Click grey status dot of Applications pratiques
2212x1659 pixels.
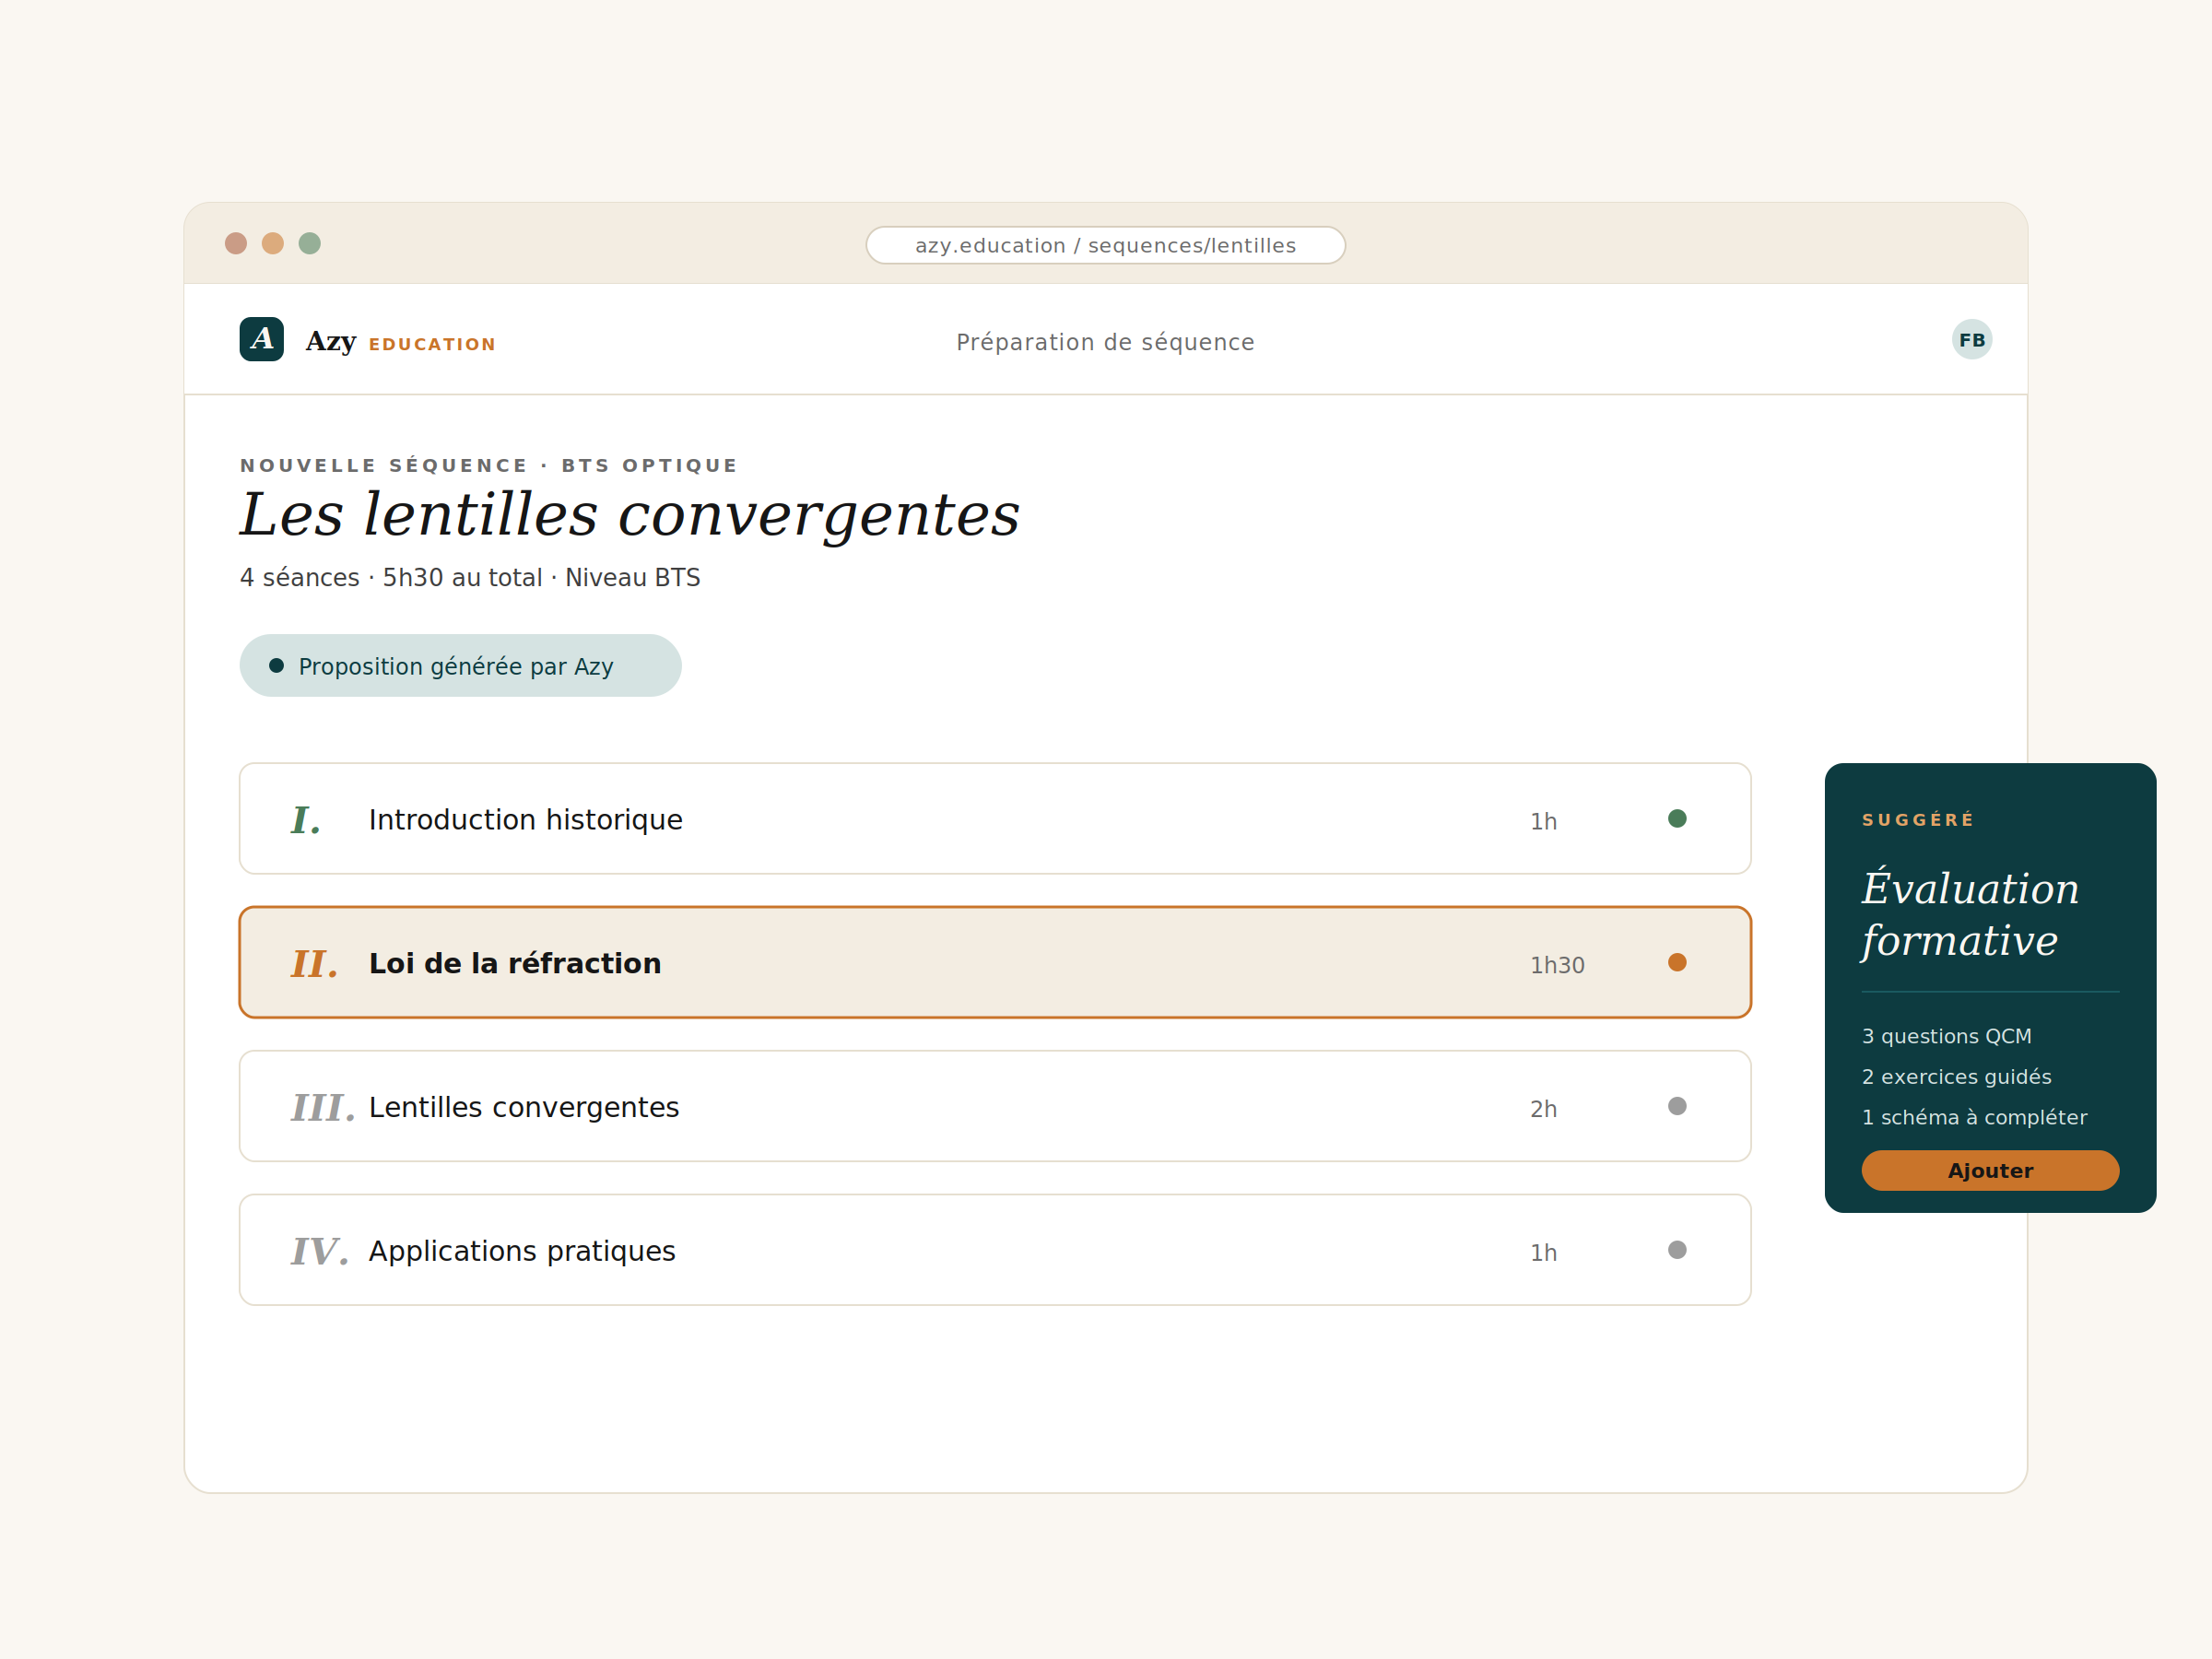tap(1678, 1250)
